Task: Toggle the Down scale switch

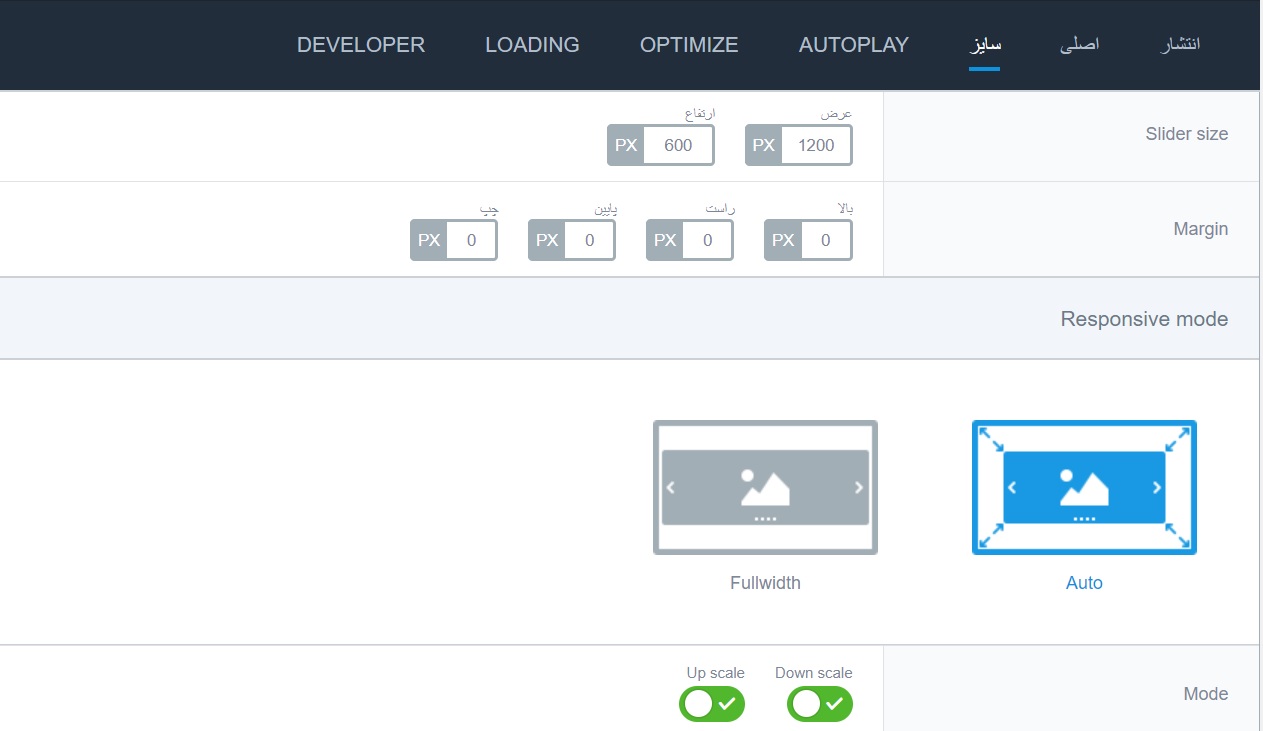Action: coord(820,704)
